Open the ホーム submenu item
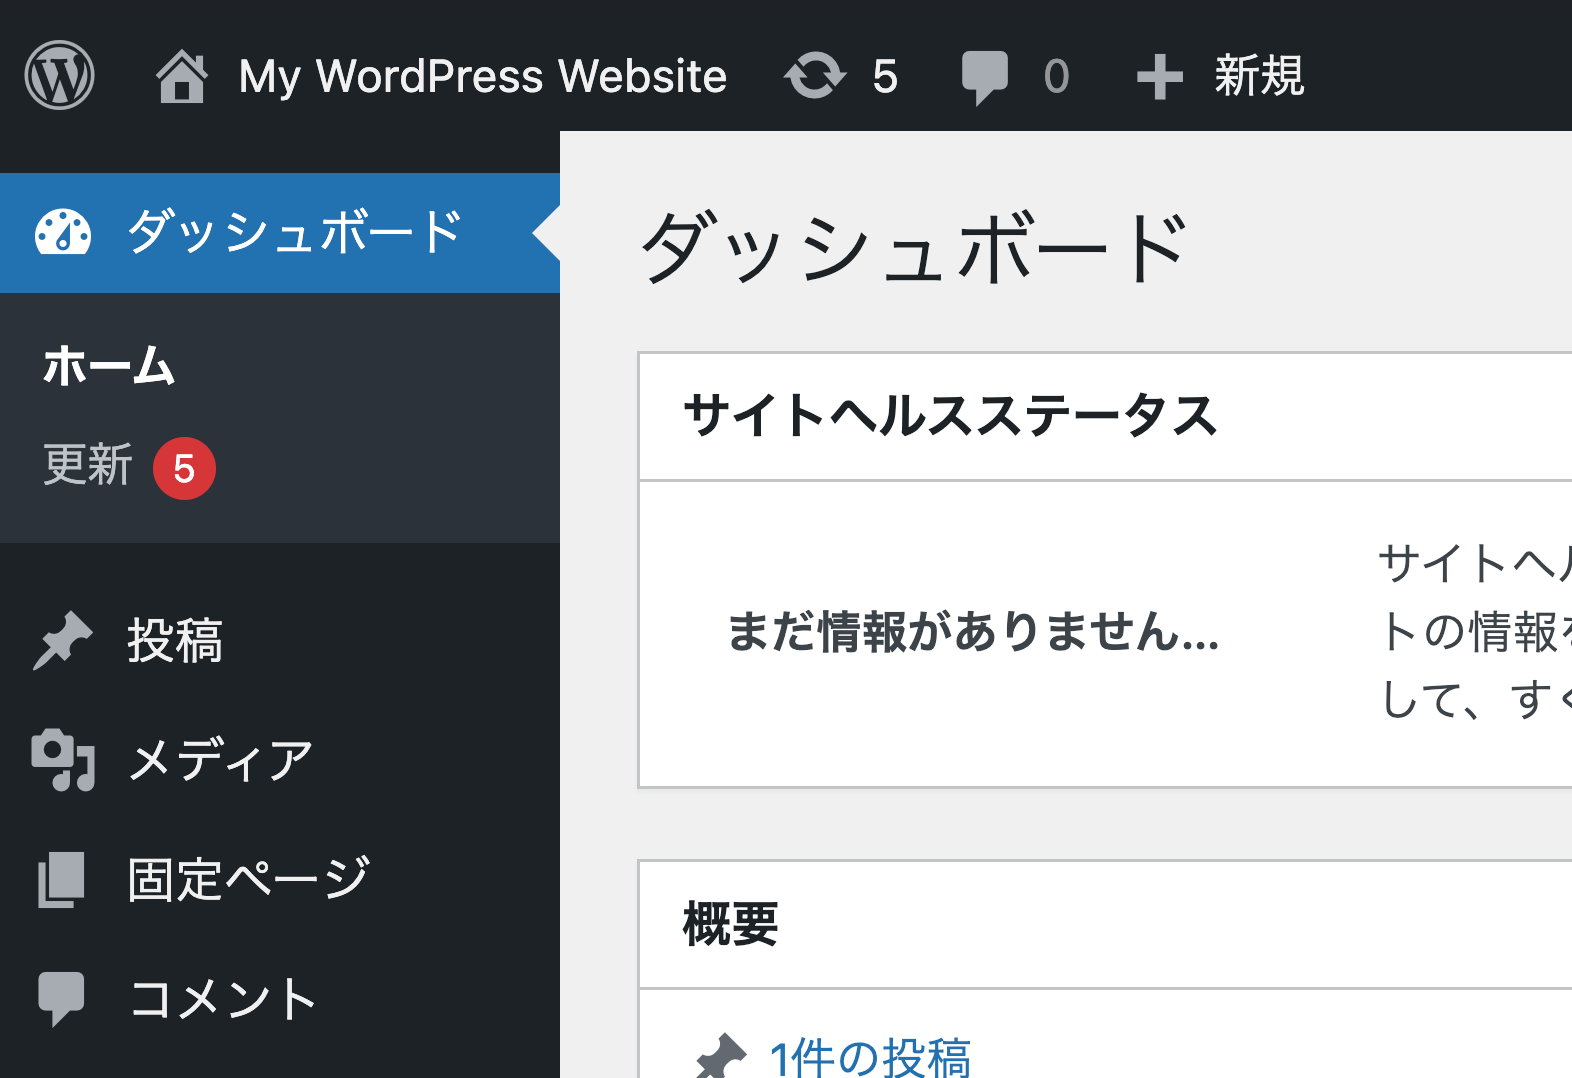Image resolution: width=1572 pixels, height=1078 pixels. [109, 365]
